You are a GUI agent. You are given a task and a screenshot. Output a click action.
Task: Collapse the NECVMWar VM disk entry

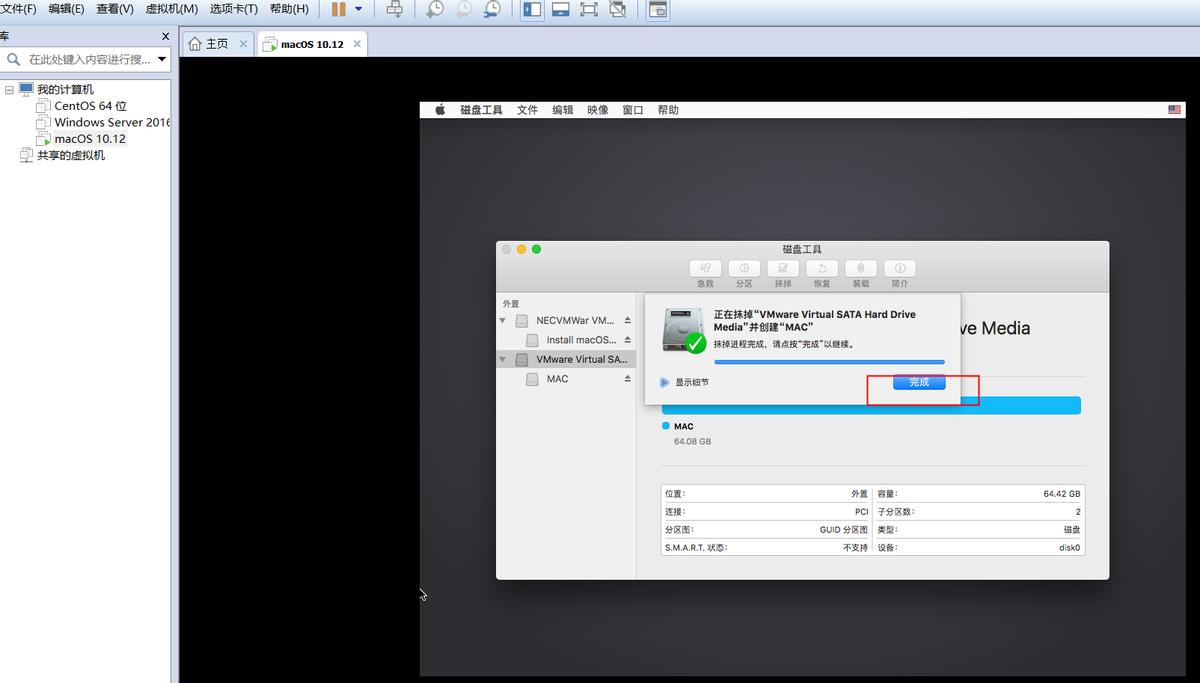[x=503, y=321]
